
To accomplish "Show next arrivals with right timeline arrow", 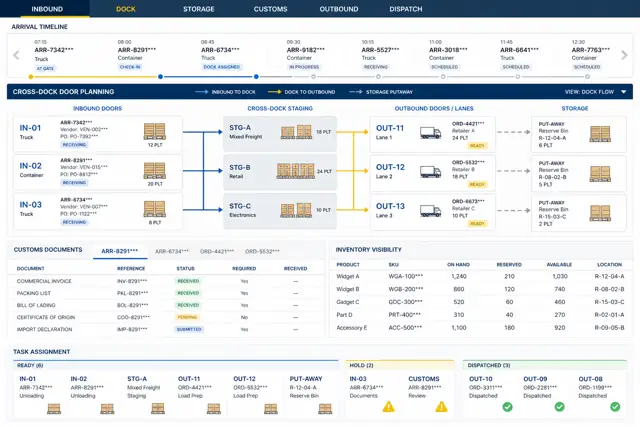I will click(624, 55).
